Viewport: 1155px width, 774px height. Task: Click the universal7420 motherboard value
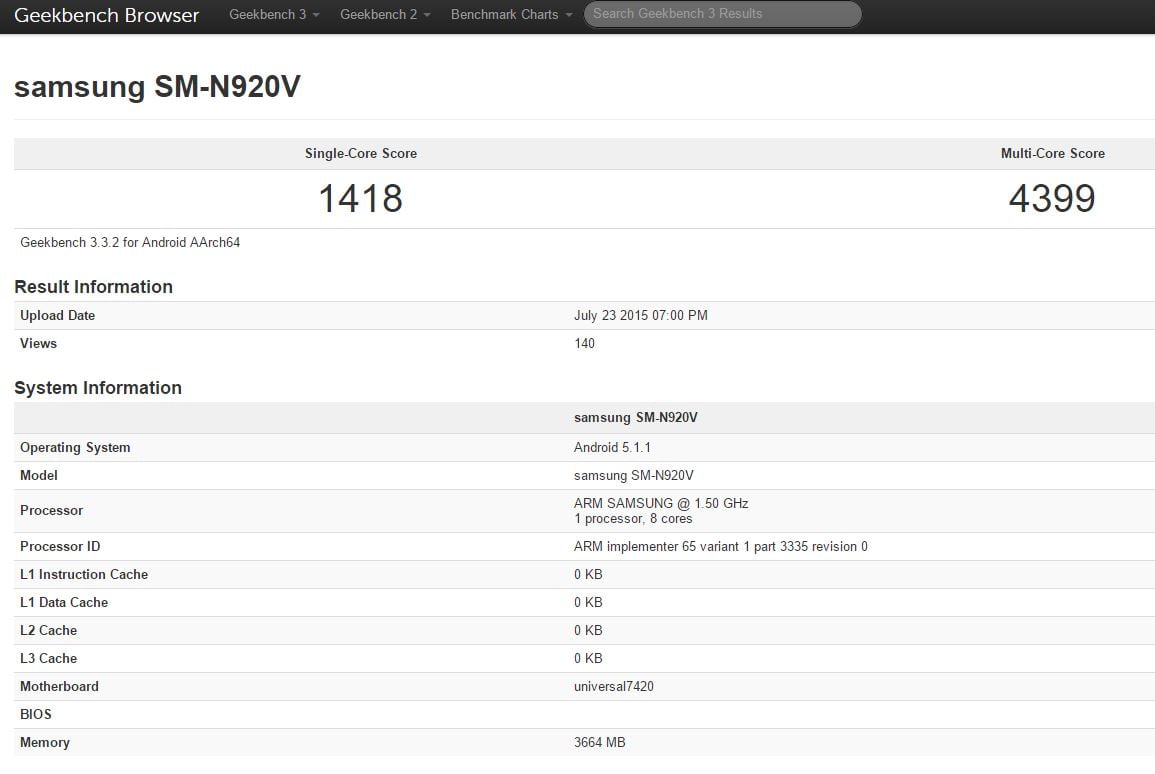[613, 687]
